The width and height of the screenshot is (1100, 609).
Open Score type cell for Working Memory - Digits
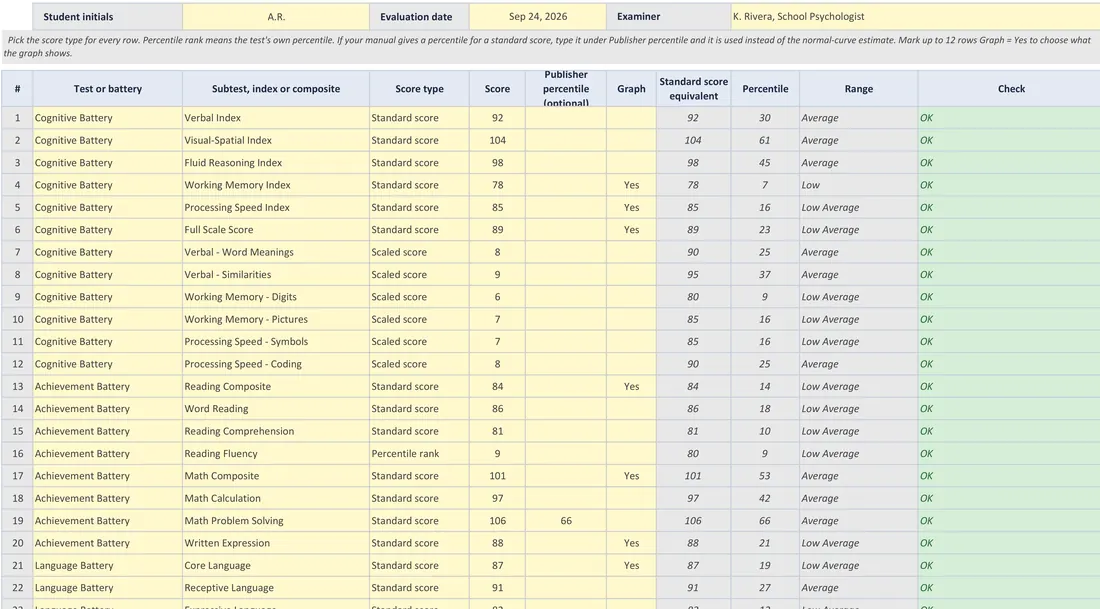[419, 297]
